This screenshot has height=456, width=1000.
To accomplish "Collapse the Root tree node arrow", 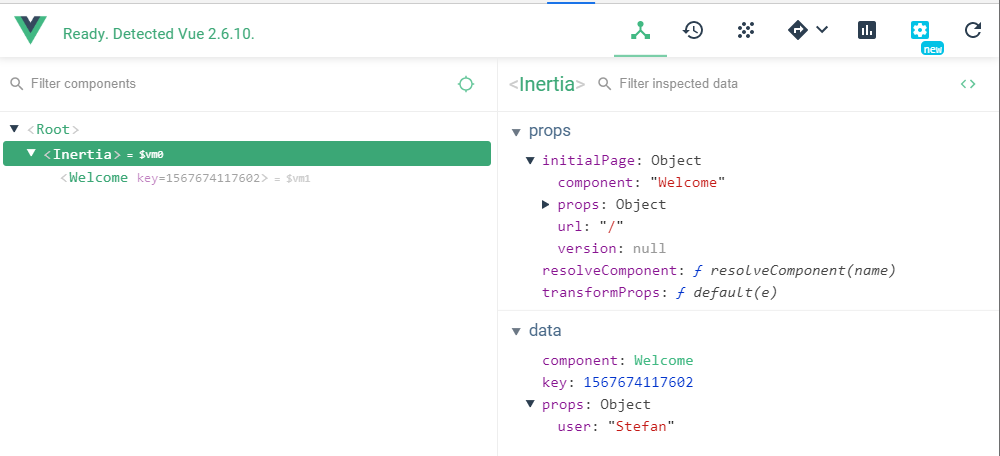I will point(14,129).
